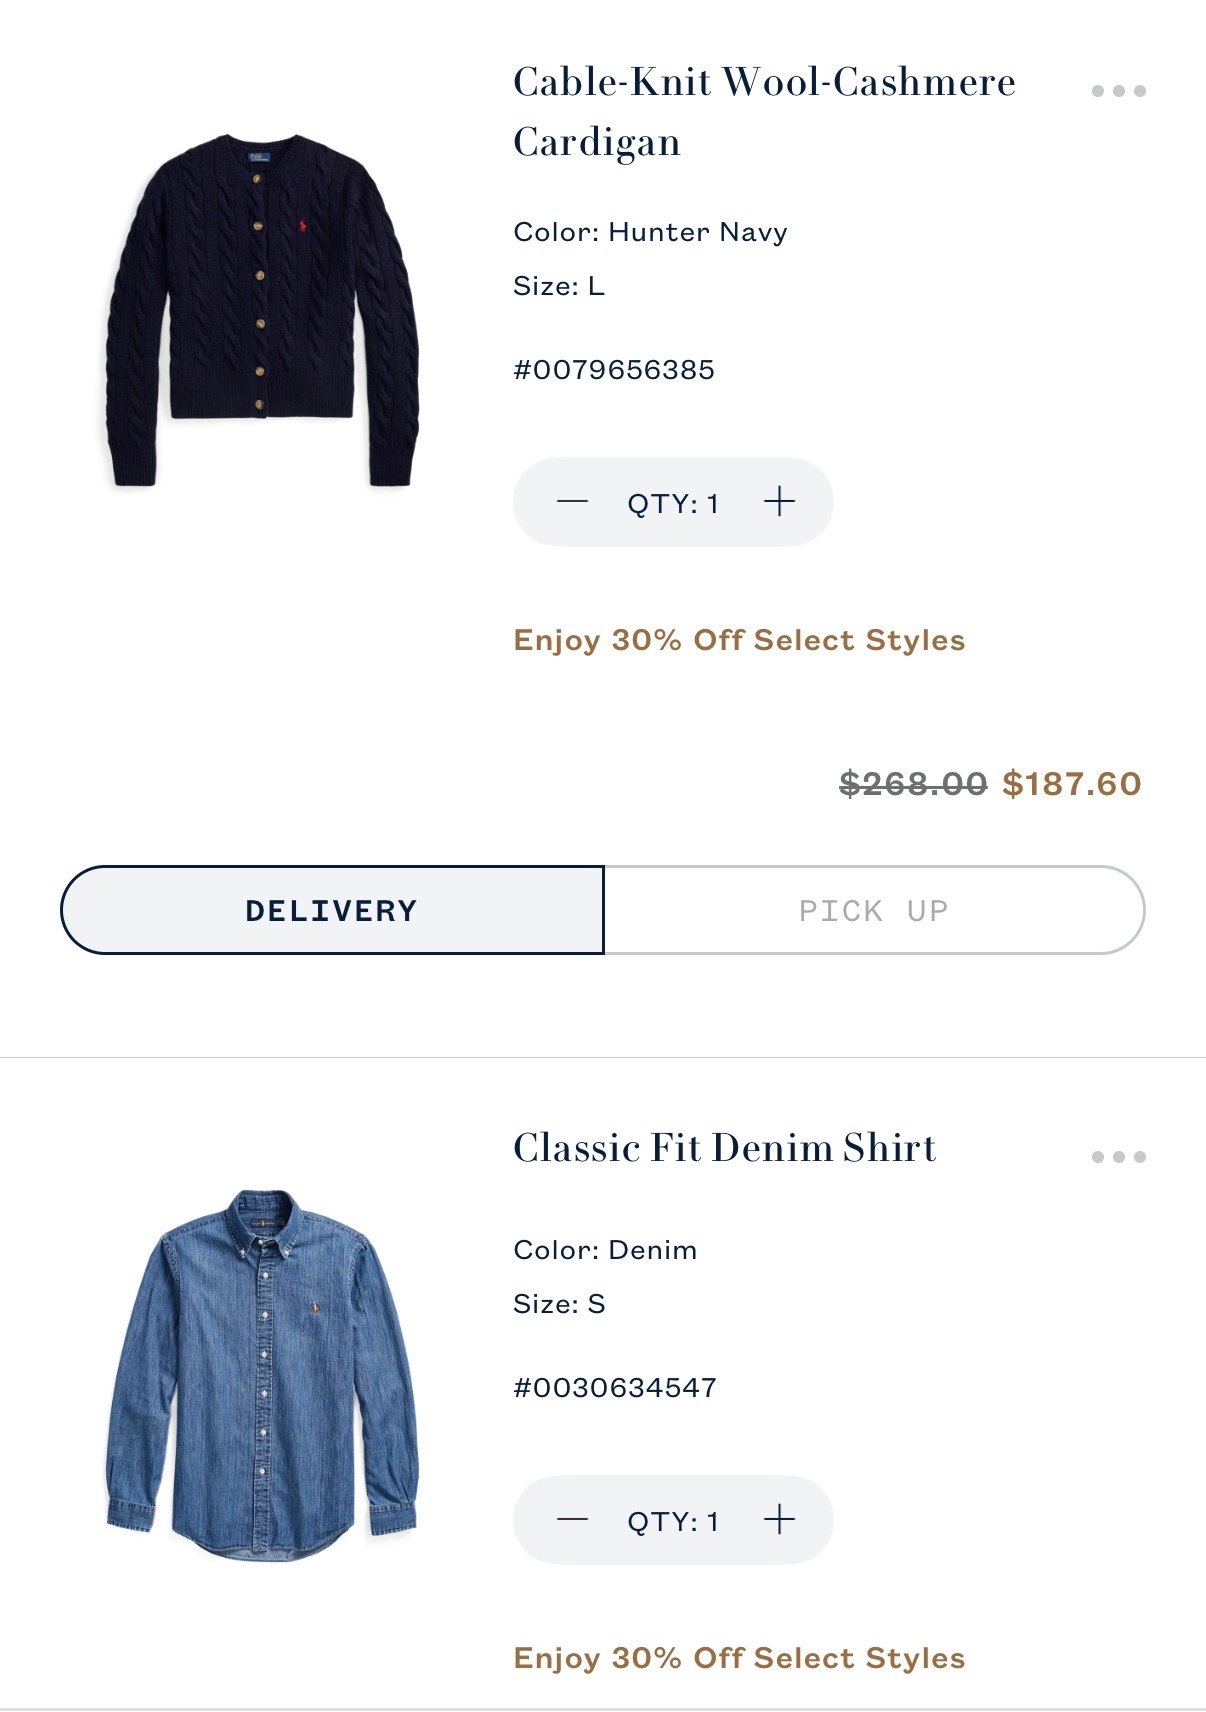1206x1712 pixels.
Task: Click the navy cardigan product image
Action: [262, 311]
